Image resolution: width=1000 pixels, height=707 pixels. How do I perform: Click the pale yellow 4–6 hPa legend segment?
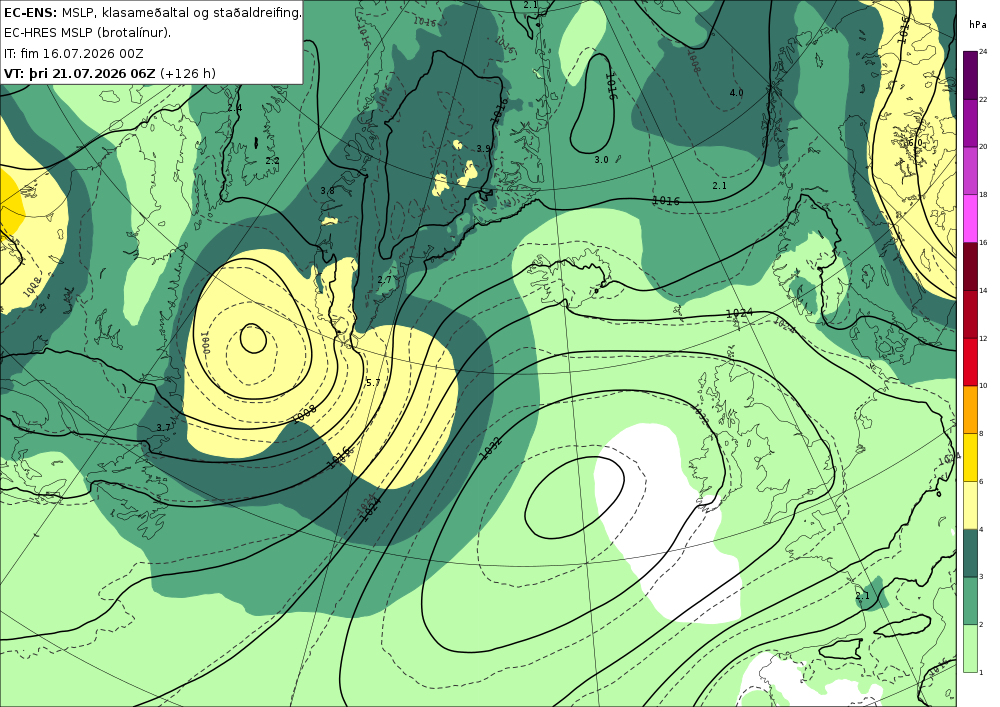click(971, 505)
